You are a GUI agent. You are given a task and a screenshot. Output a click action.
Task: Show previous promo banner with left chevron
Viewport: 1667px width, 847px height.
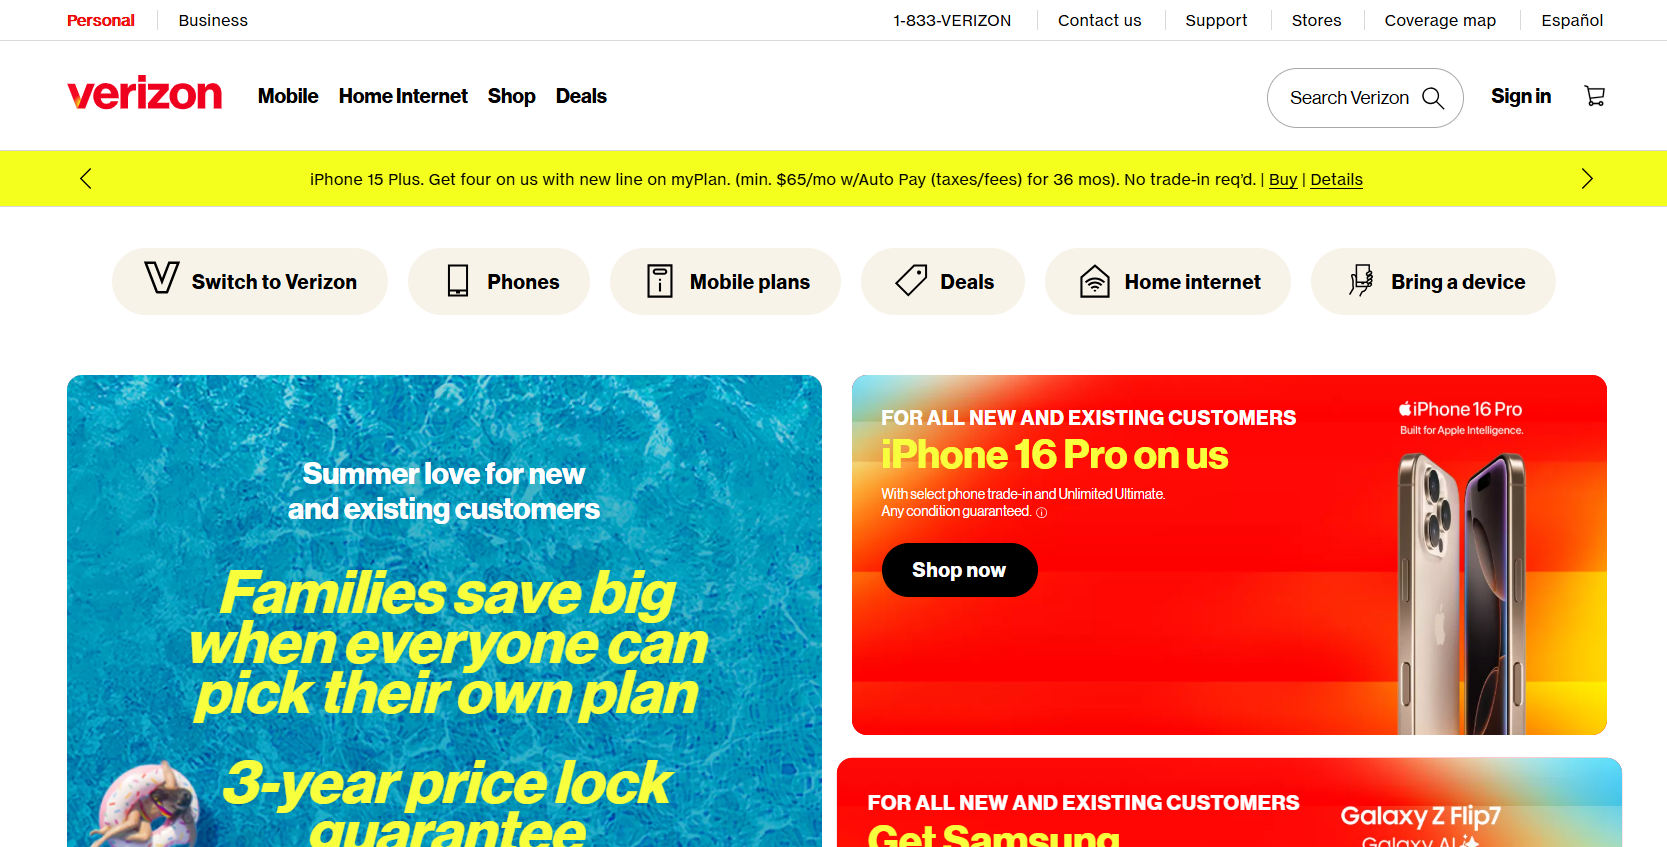click(85, 179)
